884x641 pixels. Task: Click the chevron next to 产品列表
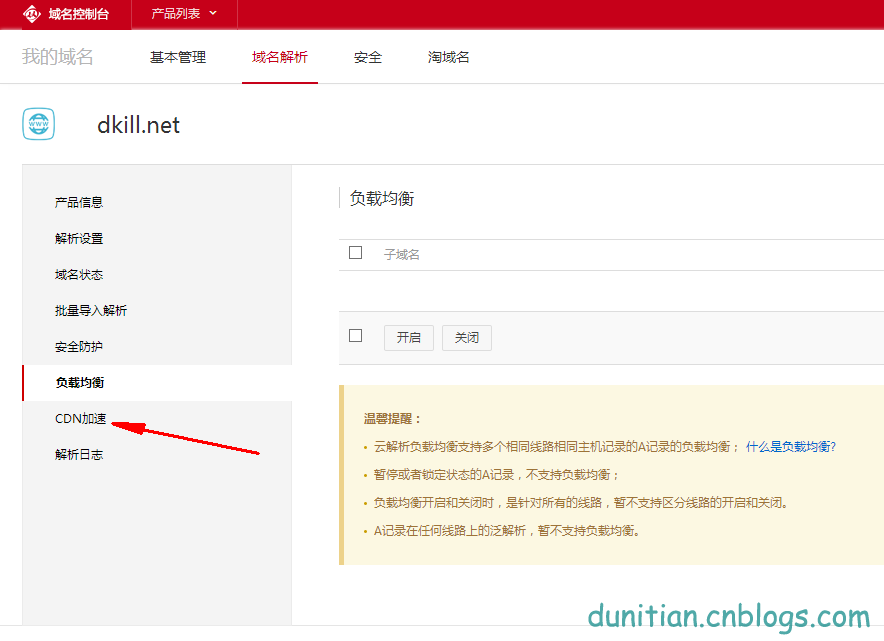211,15
